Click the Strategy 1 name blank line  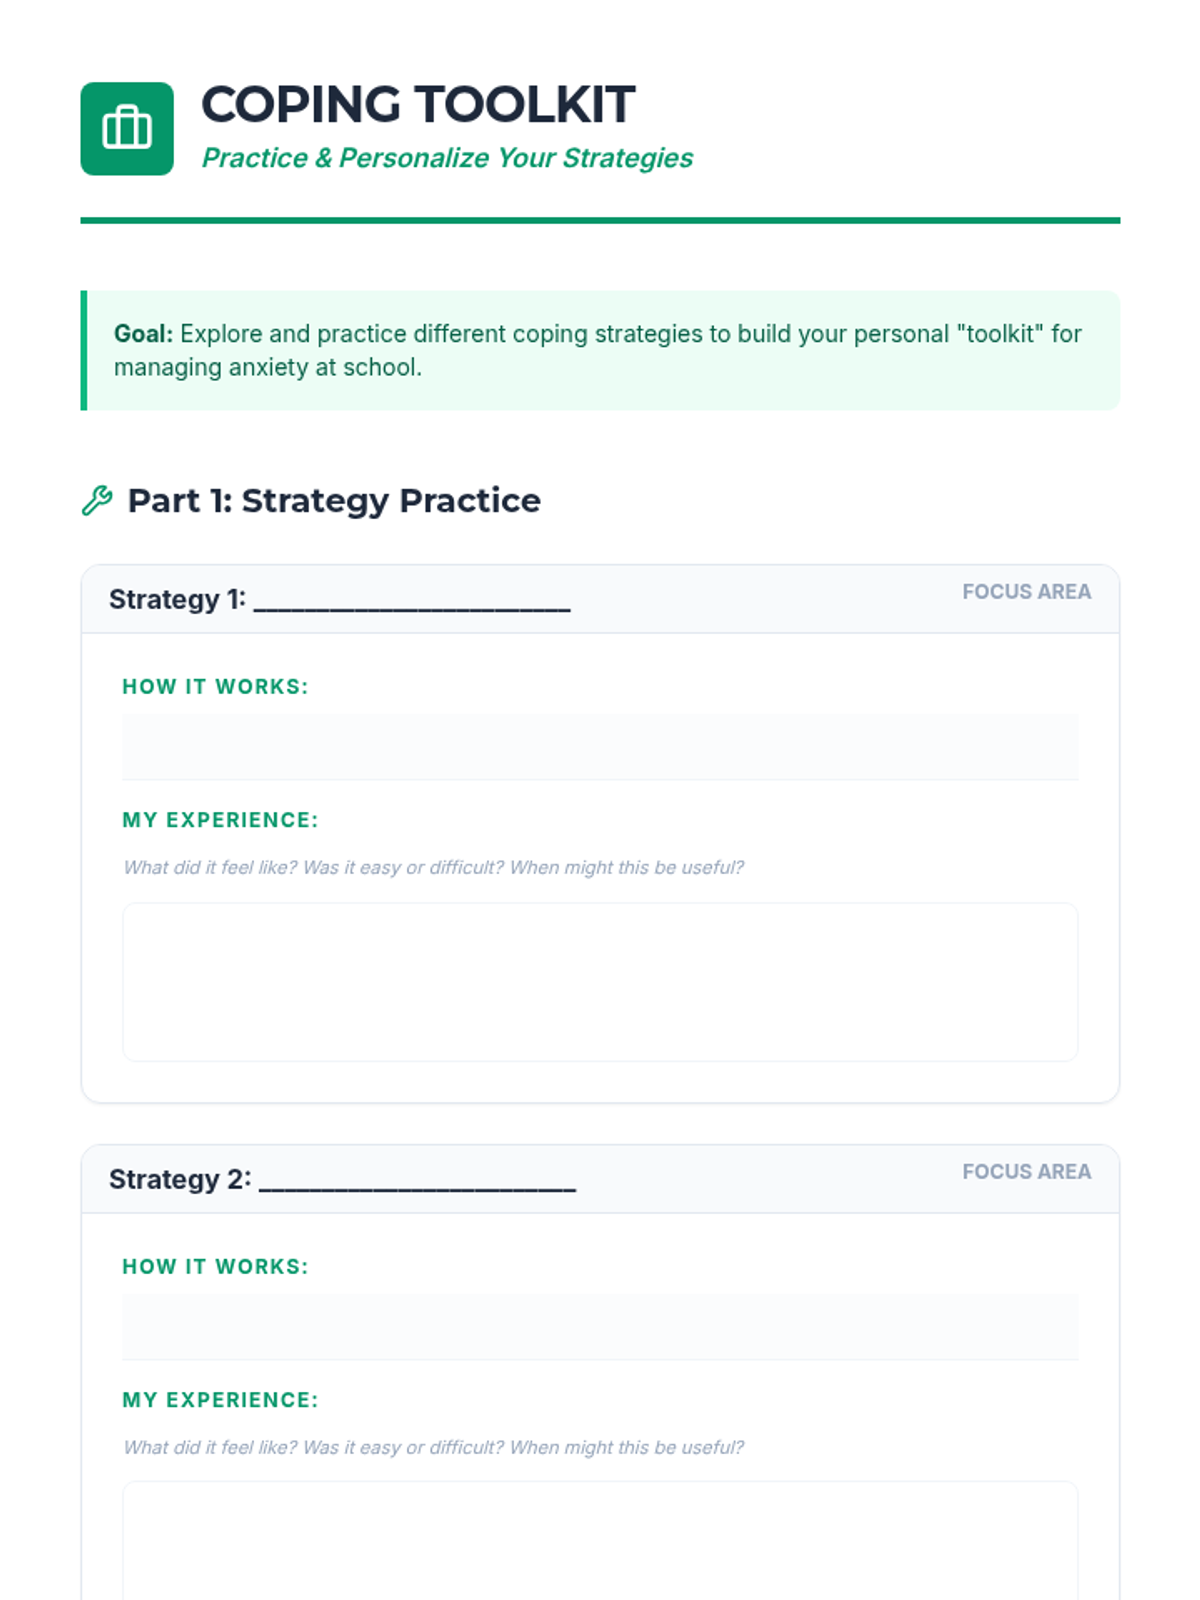point(412,600)
